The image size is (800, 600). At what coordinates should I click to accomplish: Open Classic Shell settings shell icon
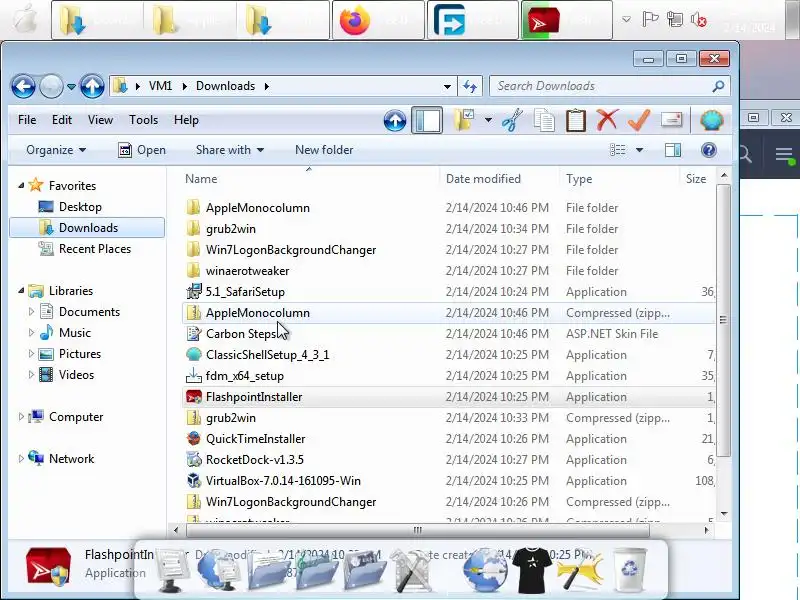tap(711, 120)
